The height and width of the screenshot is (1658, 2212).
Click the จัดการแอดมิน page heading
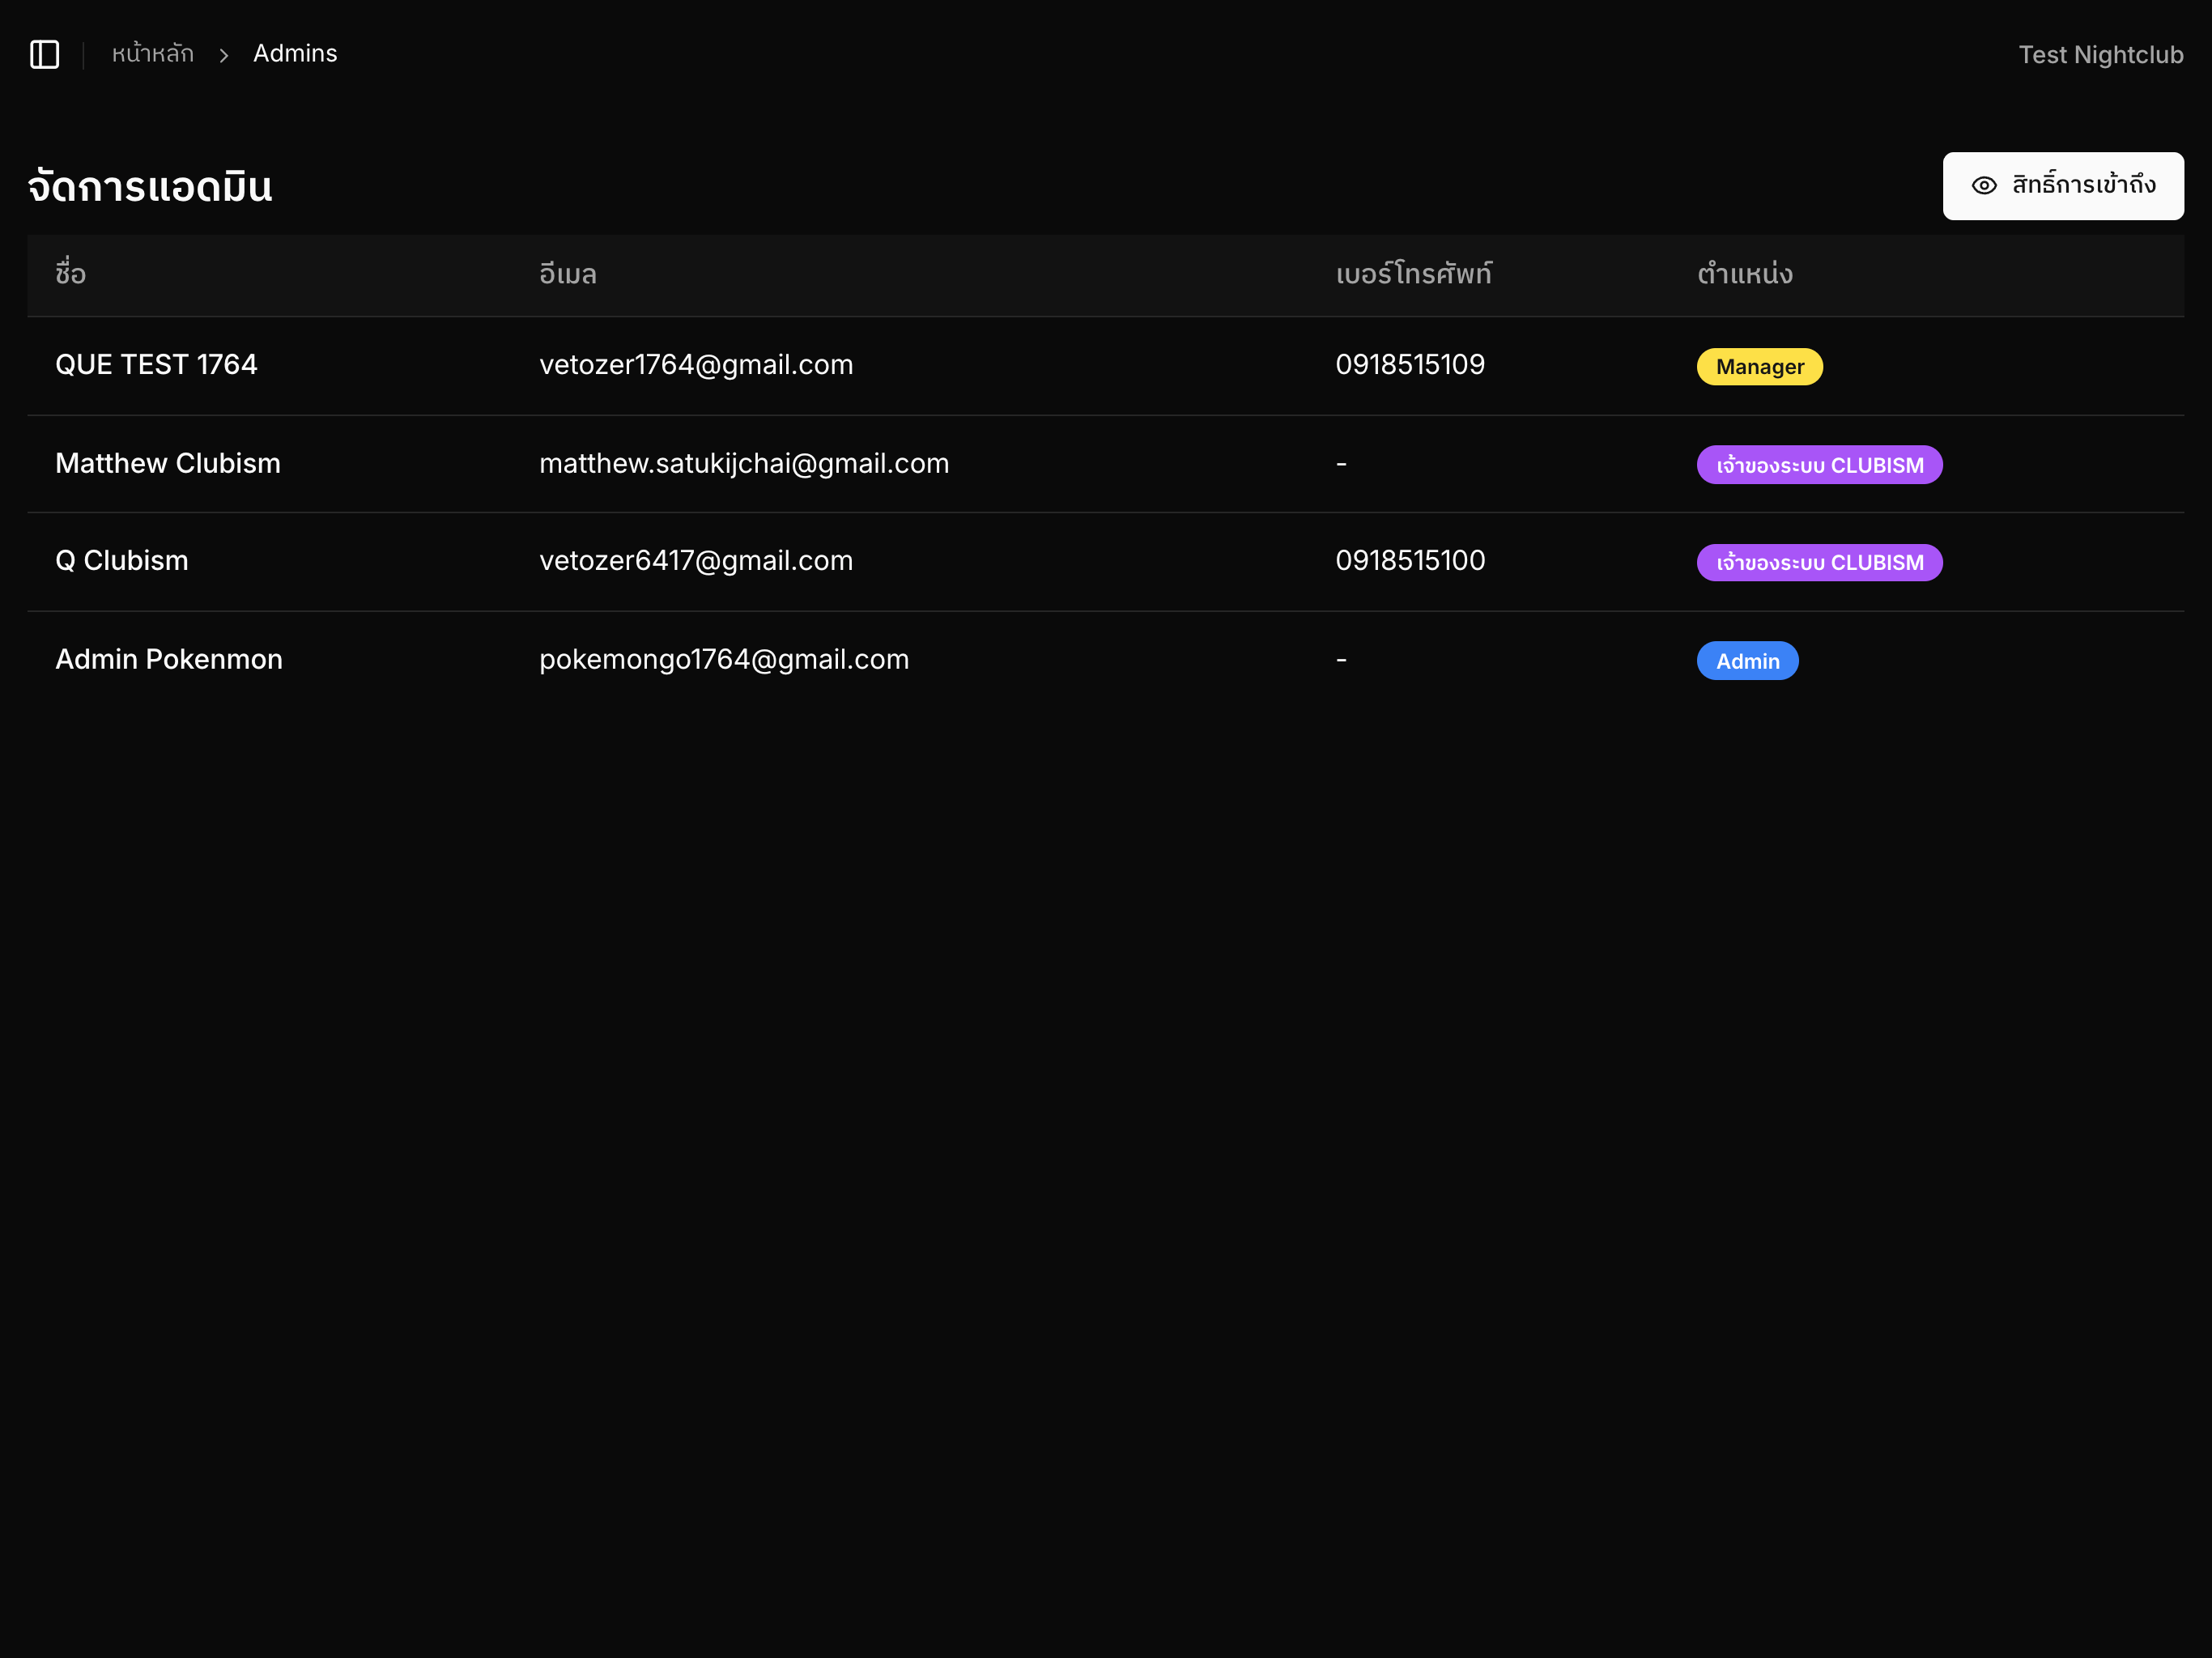pos(150,187)
